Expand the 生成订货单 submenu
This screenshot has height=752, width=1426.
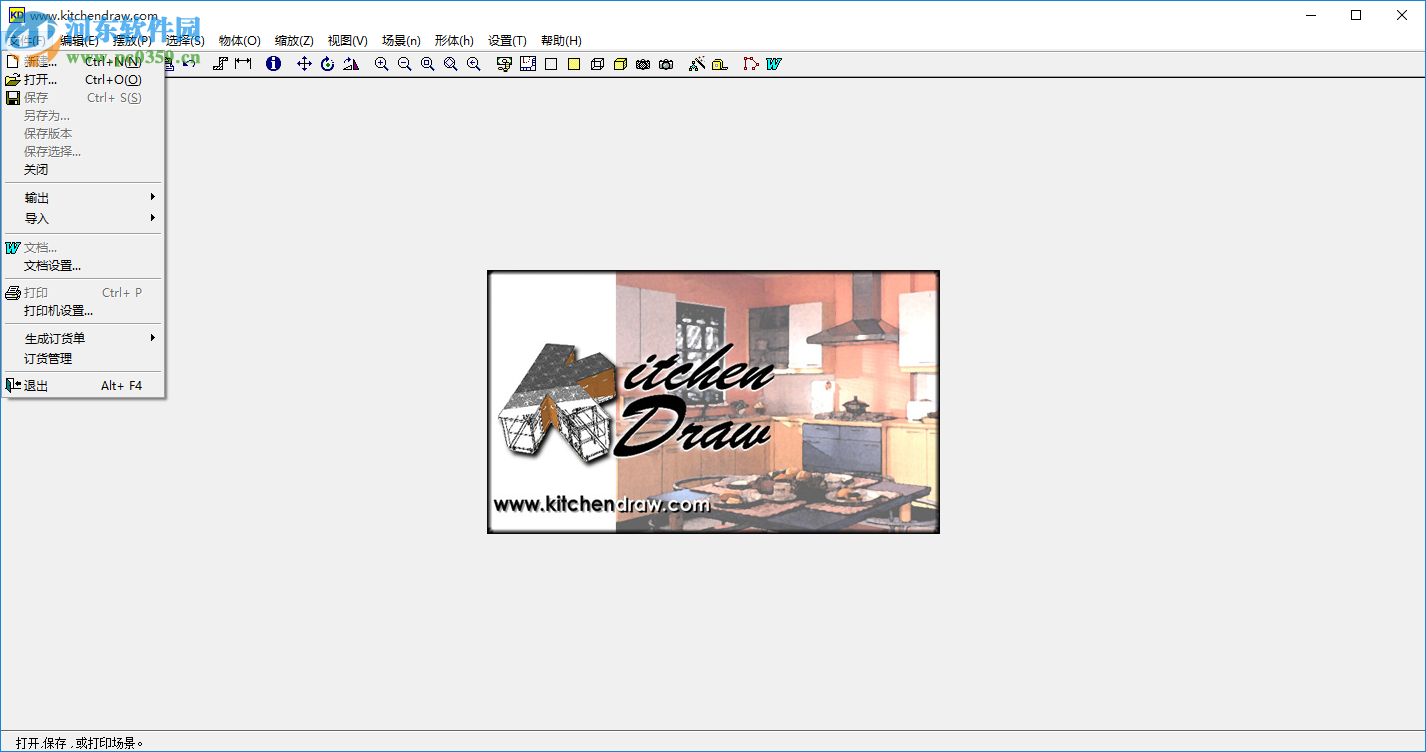coord(84,338)
